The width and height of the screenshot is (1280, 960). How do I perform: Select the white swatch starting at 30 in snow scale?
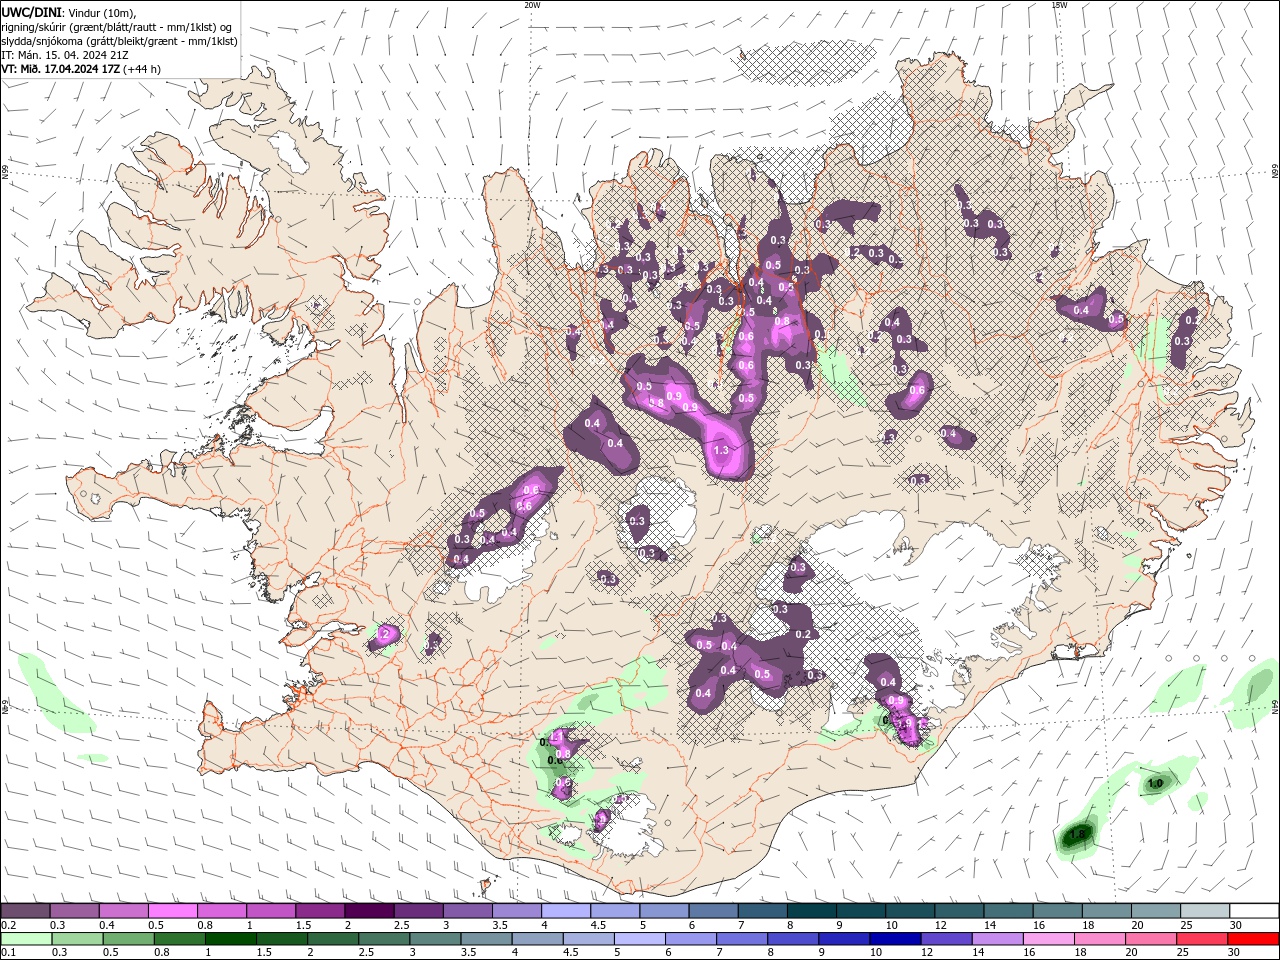(1255, 911)
